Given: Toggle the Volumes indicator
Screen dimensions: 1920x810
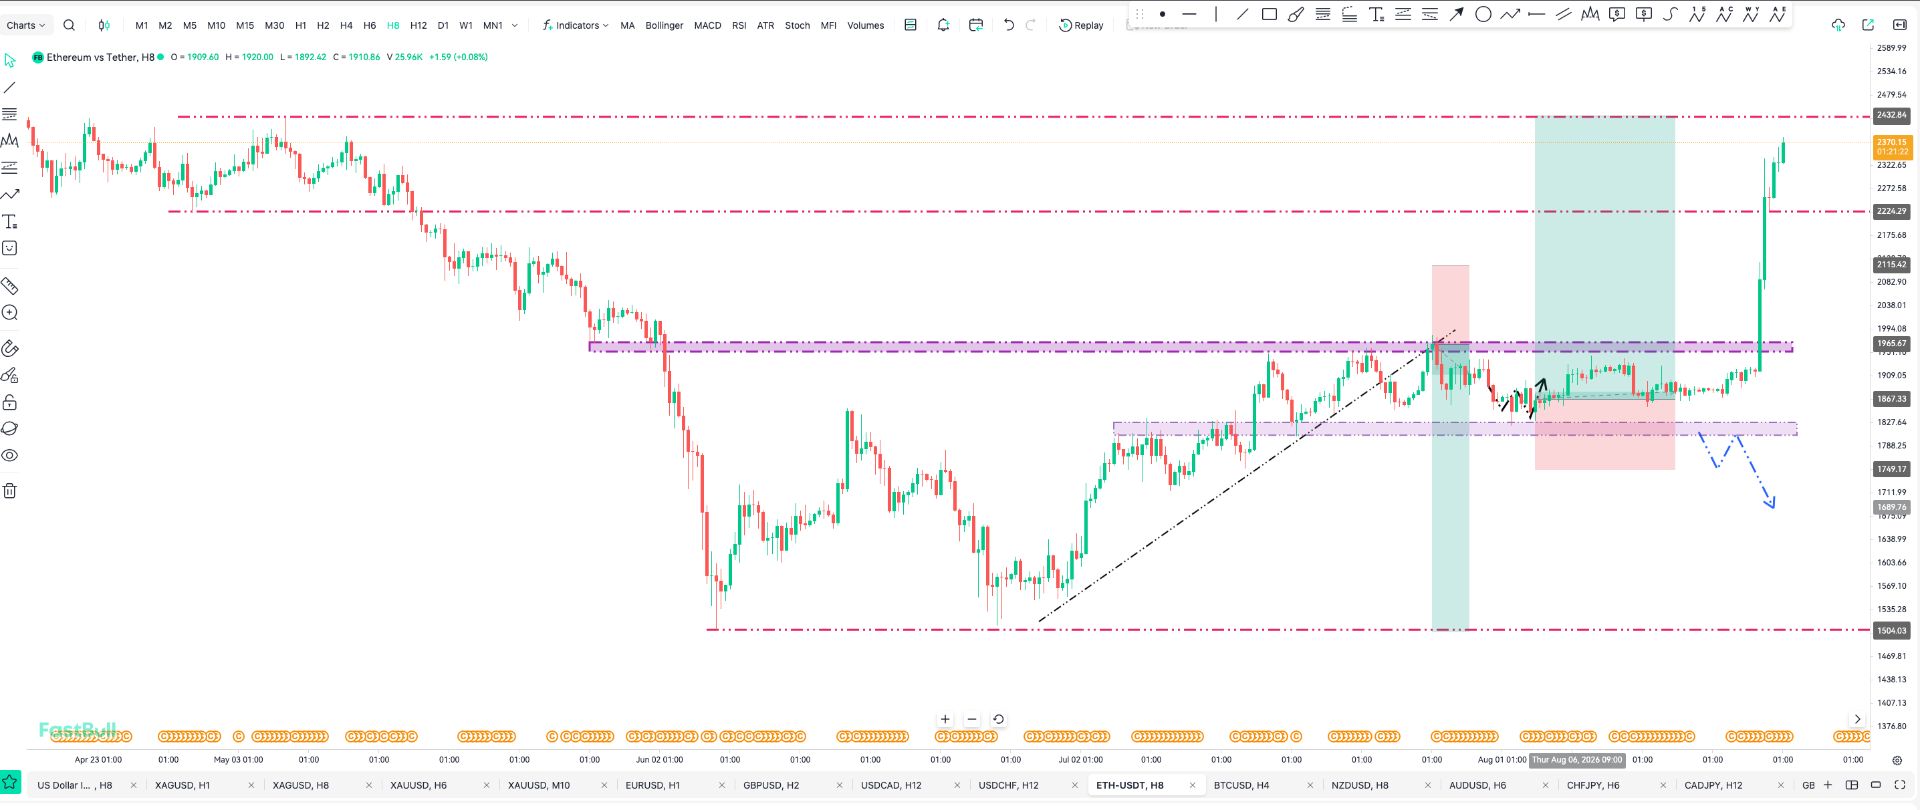Looking at the screenshot, I should 865,26.
